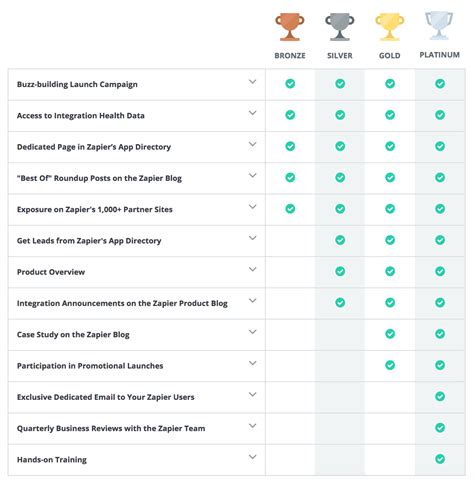
Task: Expand Case Study on the Zapier Blog chevron
Action: [253, 332]
